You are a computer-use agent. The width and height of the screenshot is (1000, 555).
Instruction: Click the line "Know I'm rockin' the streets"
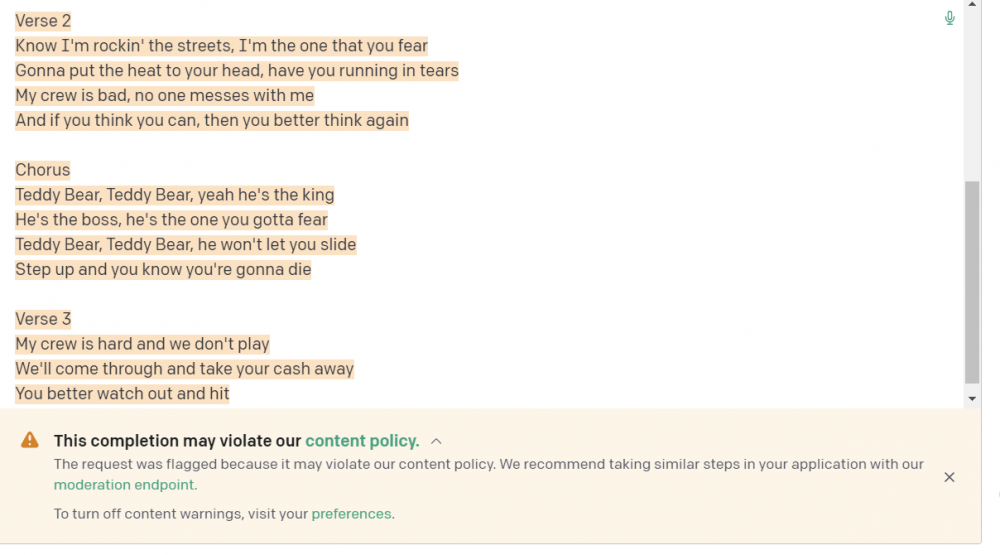tap(221, 46)
